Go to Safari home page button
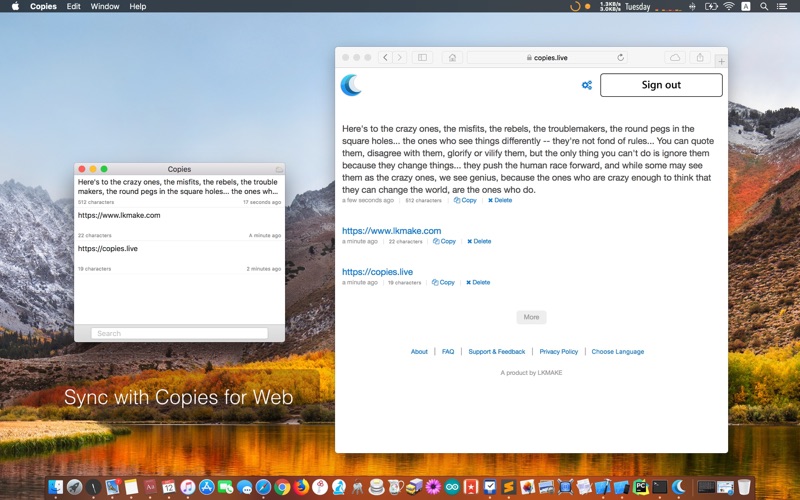 tap(452, 58)
